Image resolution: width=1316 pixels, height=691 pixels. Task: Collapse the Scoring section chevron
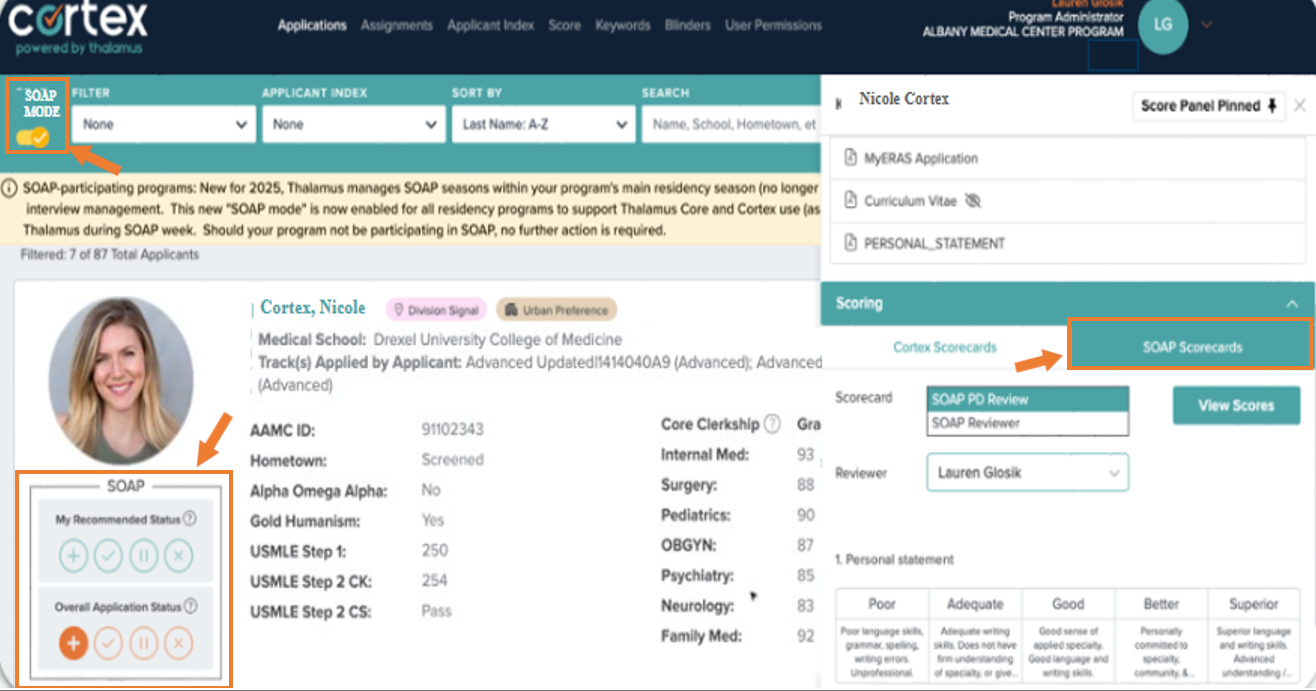[1293, 303]
